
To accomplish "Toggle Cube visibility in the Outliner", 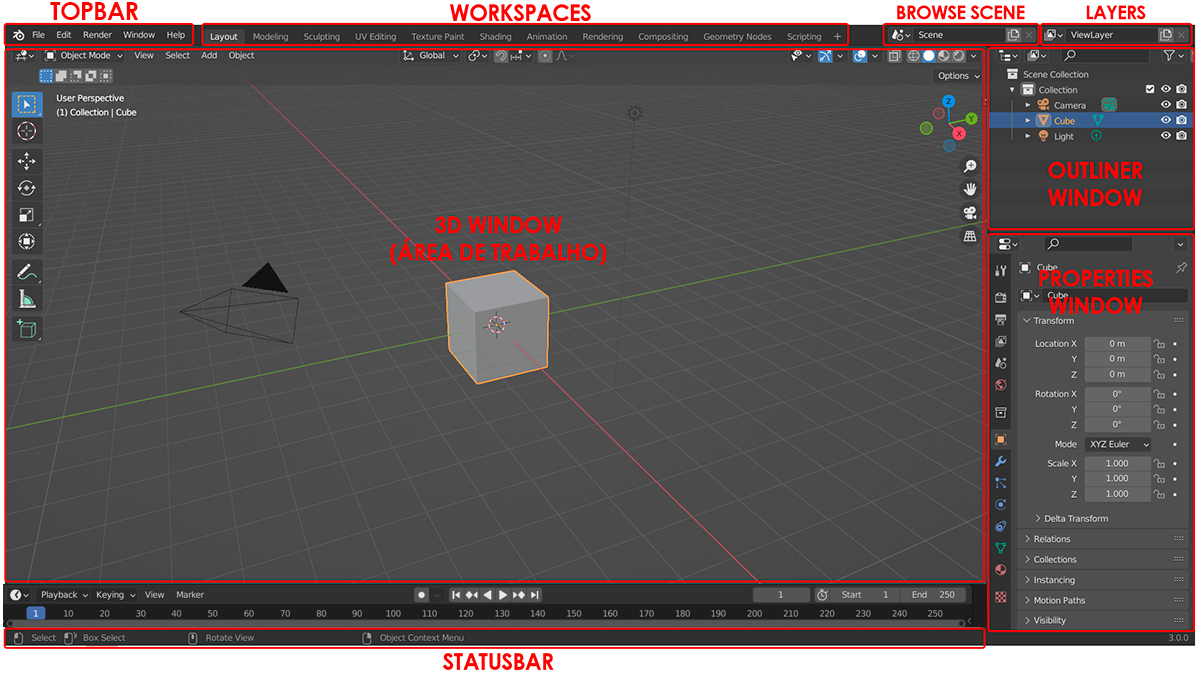I will [x=1166, y=119].
